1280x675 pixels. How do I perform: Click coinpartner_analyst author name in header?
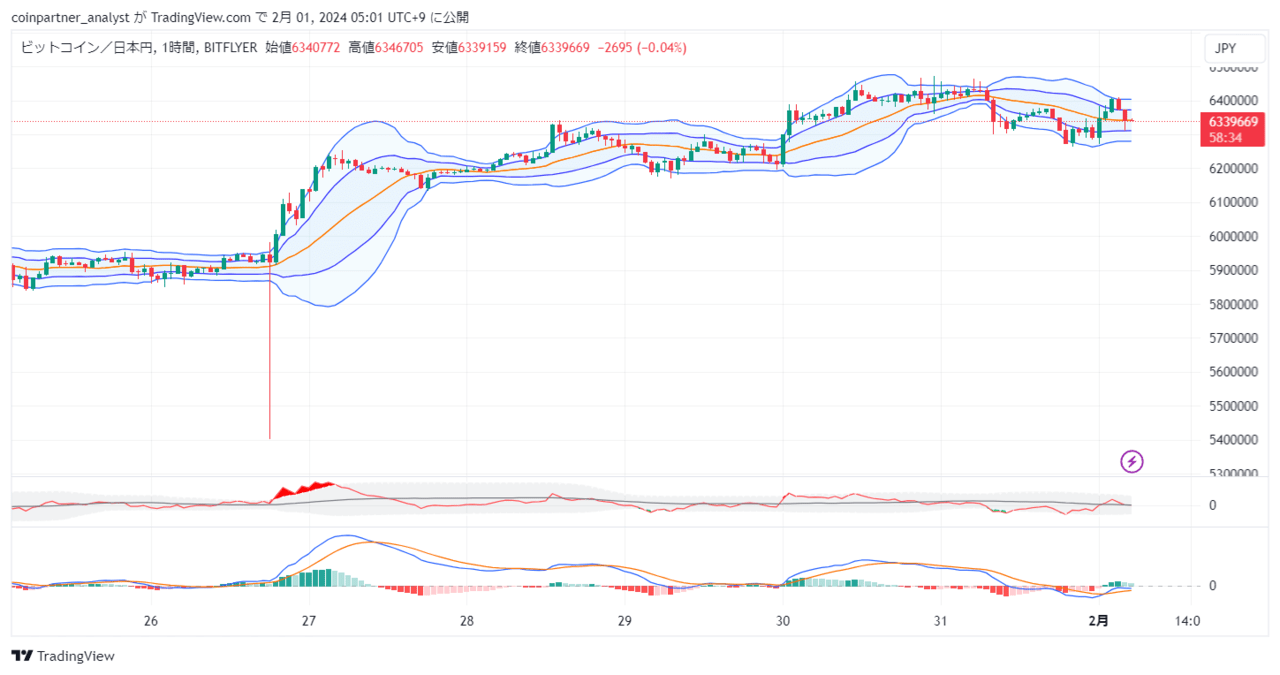coord(74,17)
